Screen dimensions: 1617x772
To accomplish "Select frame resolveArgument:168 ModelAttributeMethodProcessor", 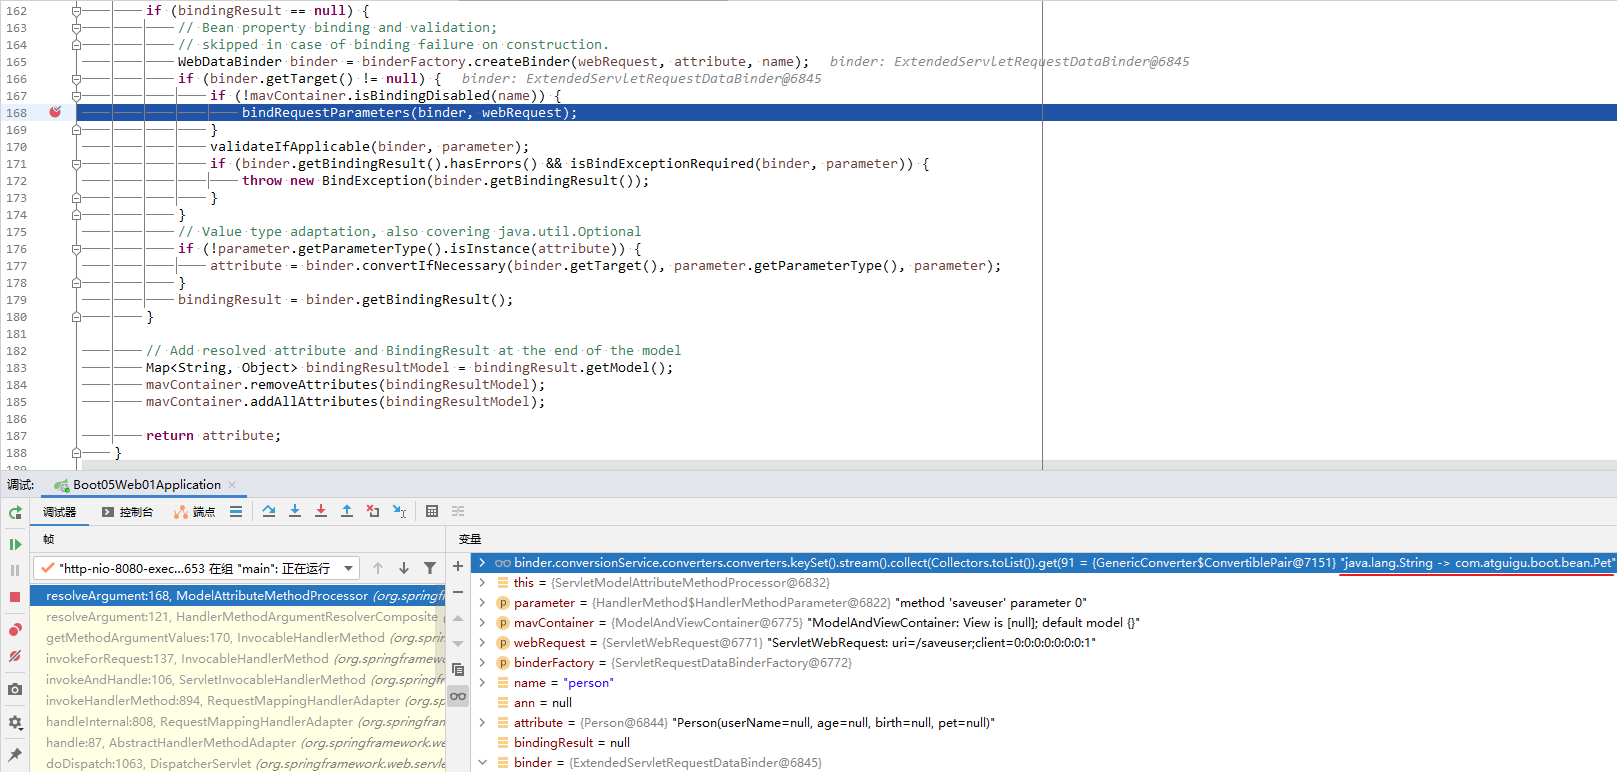I will click(x=238, y=596).
